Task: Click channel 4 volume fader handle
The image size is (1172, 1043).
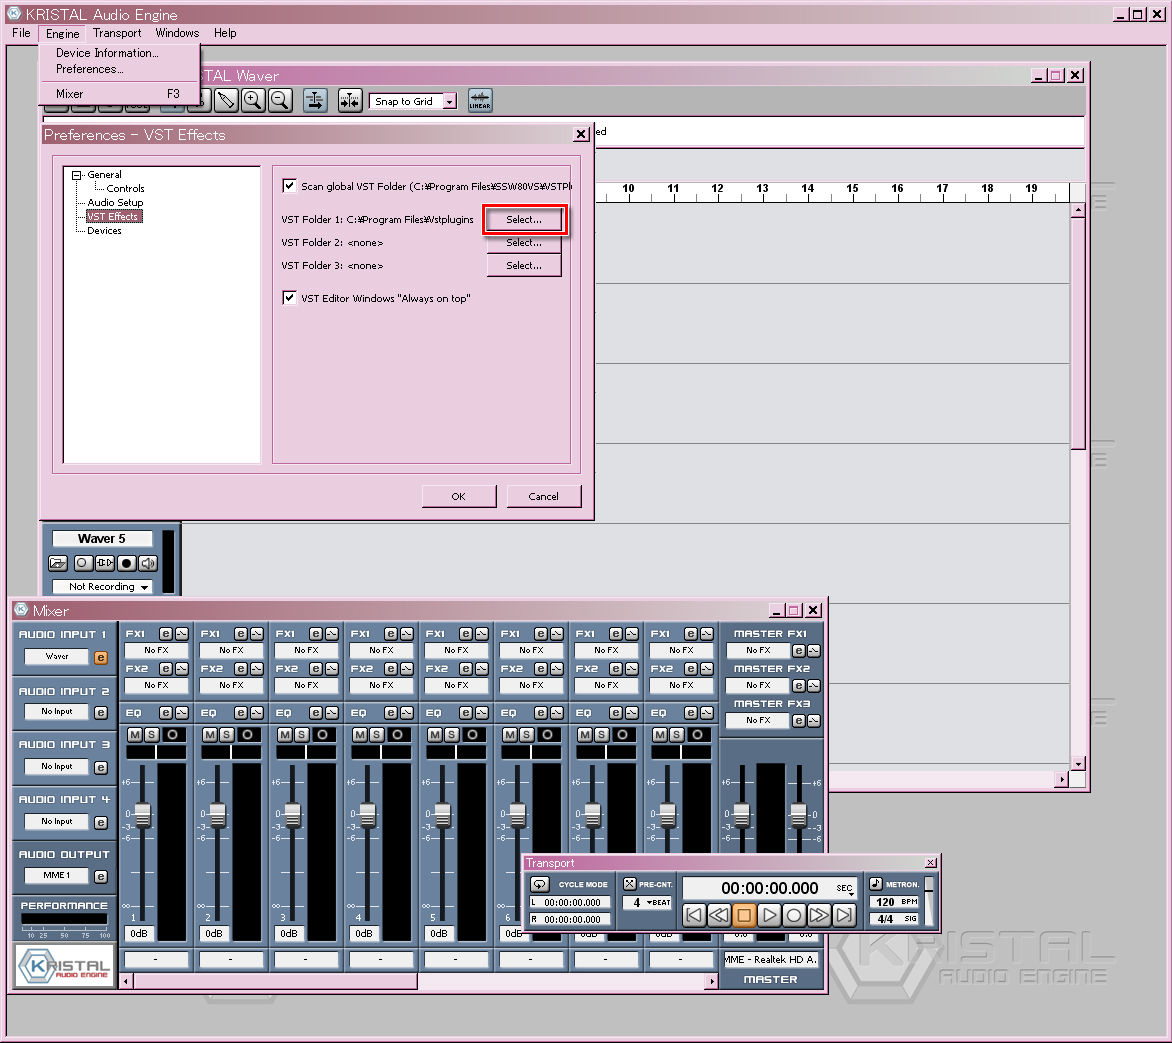Action: 367,815
